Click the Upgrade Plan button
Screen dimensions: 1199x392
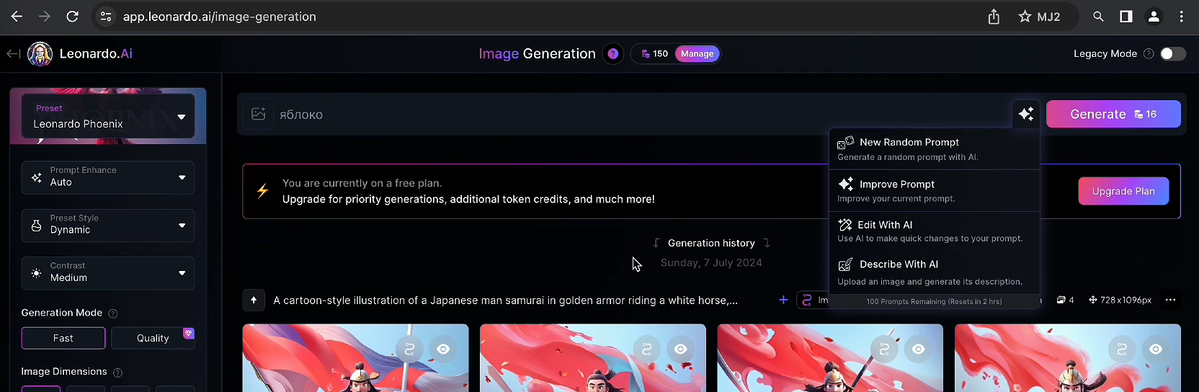1123,191
